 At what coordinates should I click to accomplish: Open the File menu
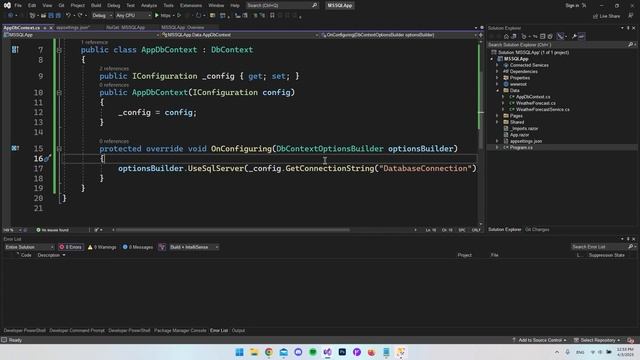[x=18, y=5]
